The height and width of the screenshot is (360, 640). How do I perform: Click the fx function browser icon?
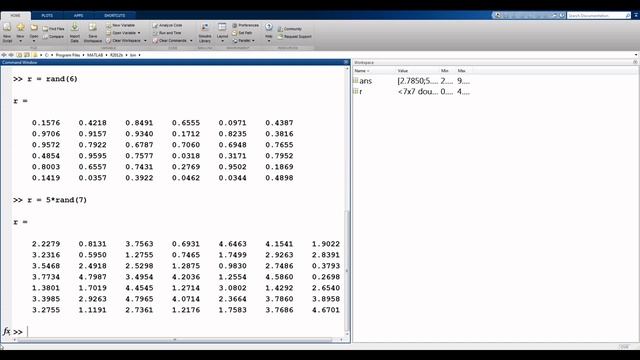7,331
